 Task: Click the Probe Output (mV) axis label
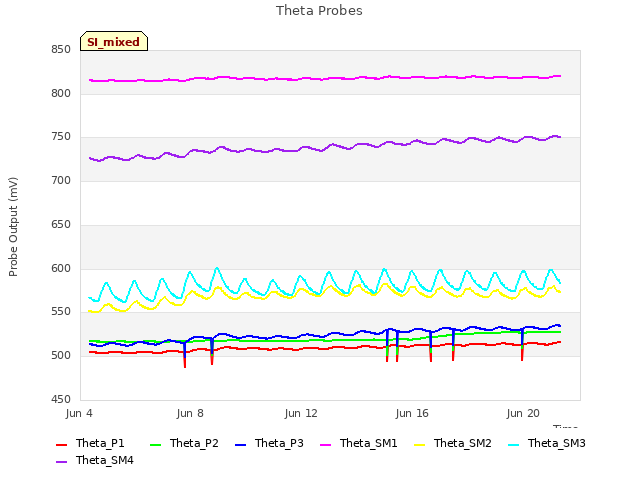point(13,227)
